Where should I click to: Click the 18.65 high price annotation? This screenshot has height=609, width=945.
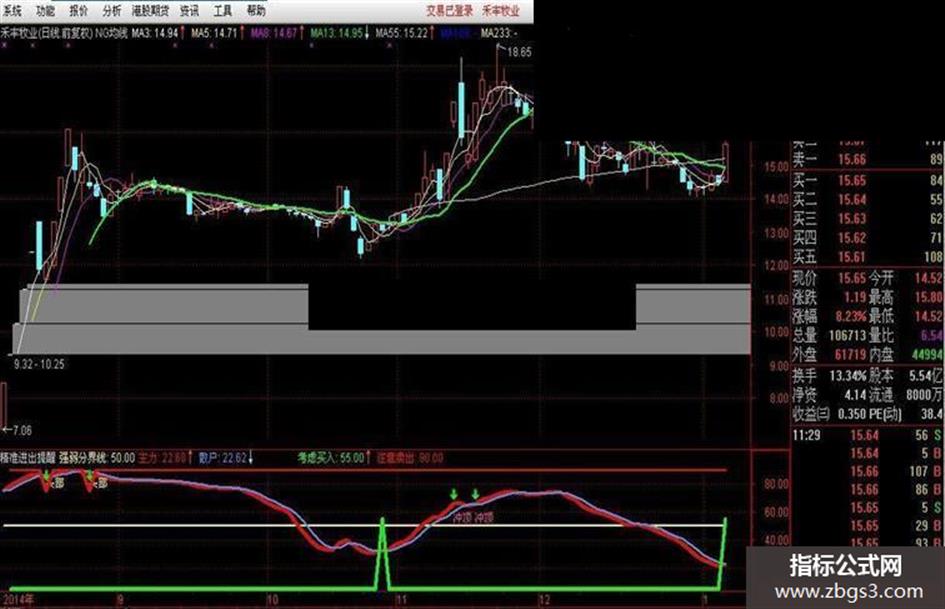(520, 52)
